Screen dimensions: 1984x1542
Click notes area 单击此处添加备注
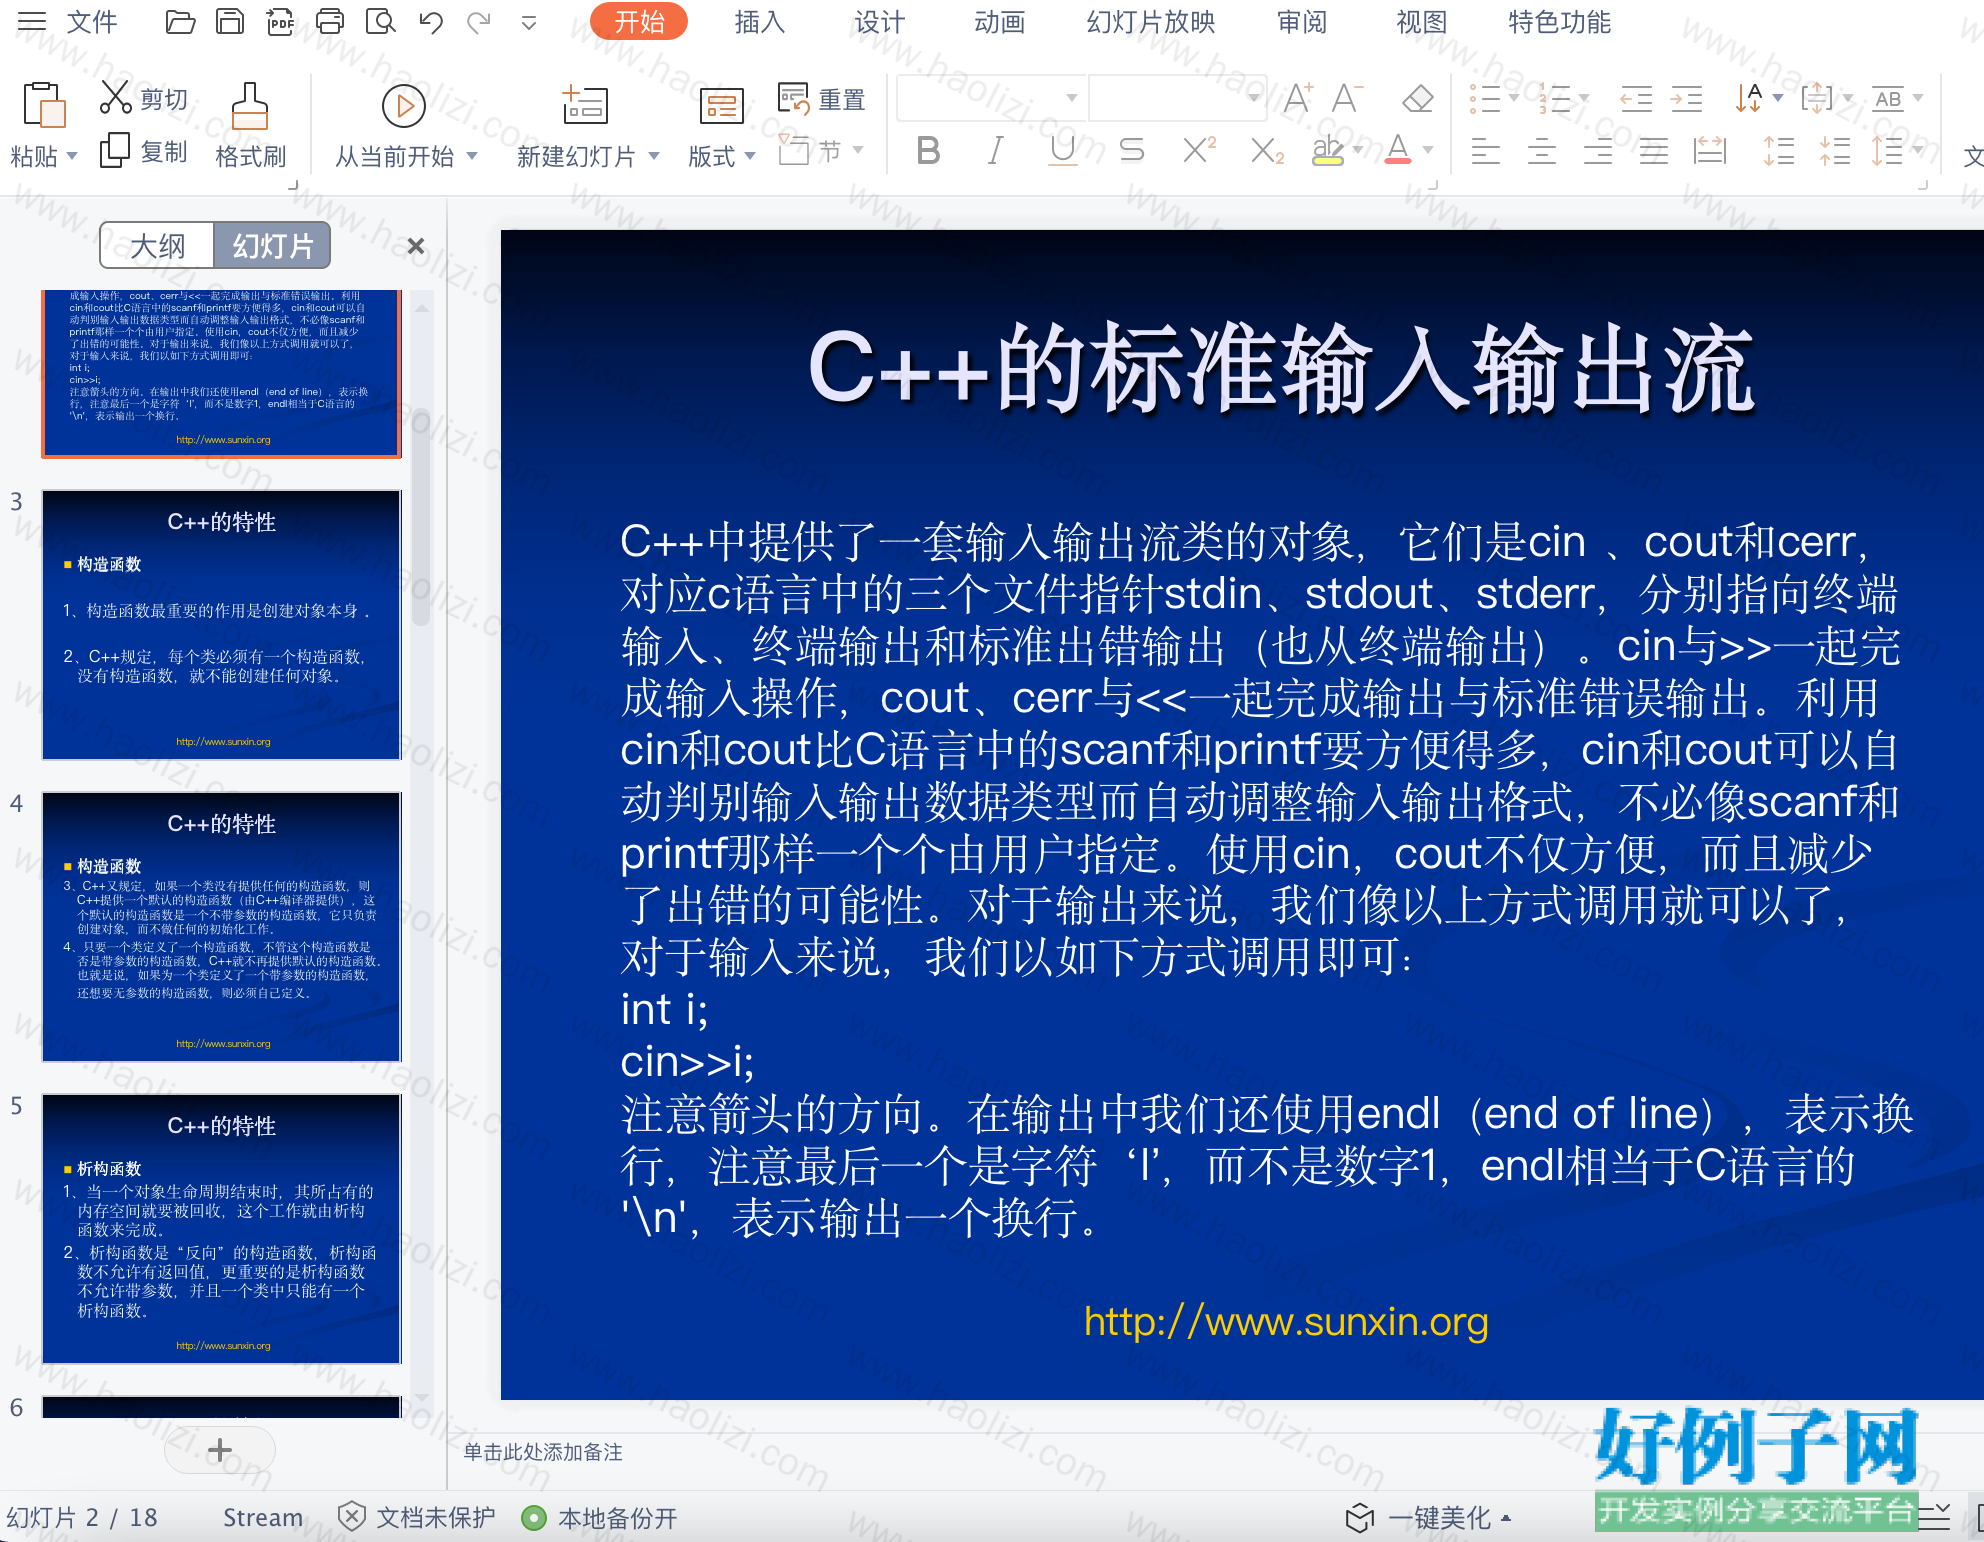coord(542,1452)
